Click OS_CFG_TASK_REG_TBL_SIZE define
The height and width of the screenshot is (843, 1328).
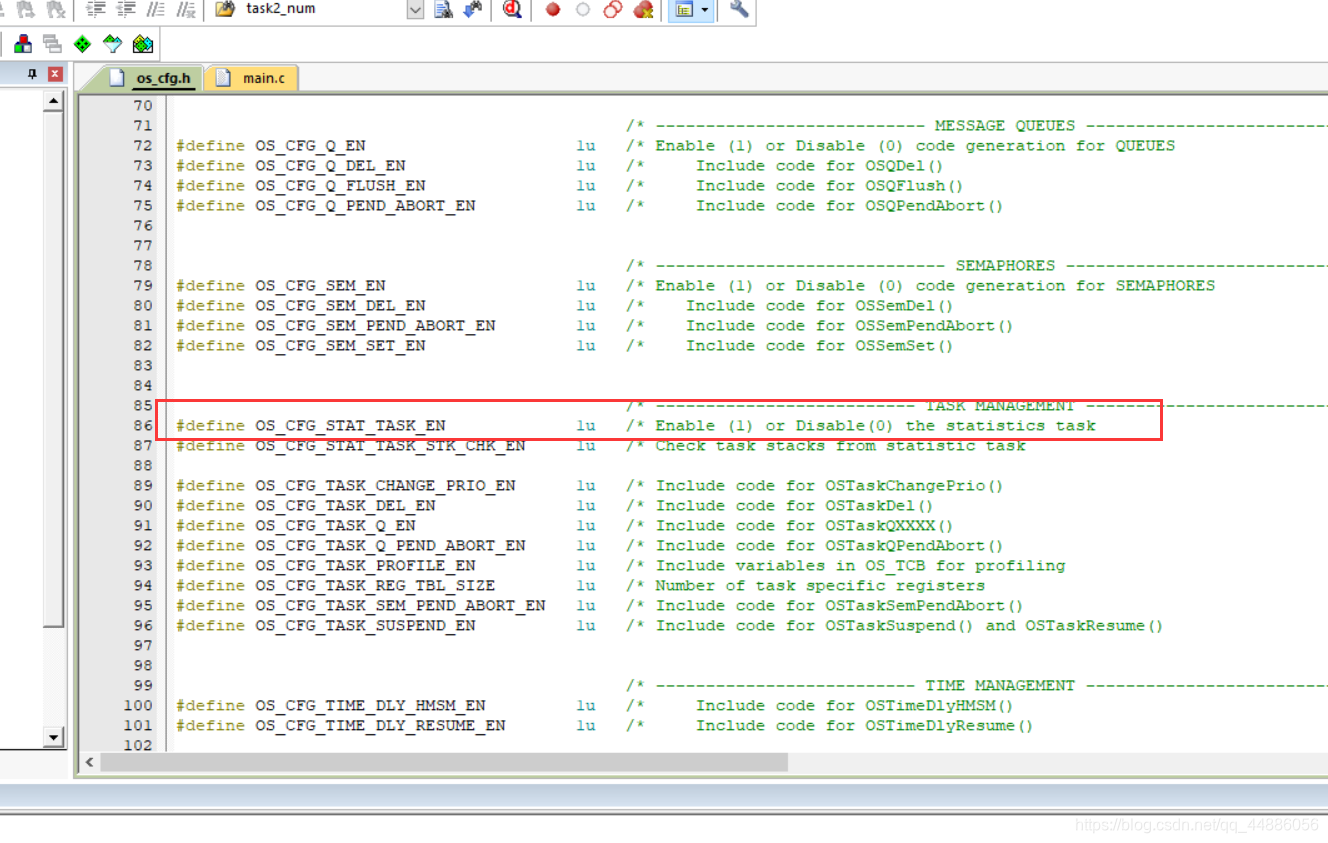pos(375,586)
